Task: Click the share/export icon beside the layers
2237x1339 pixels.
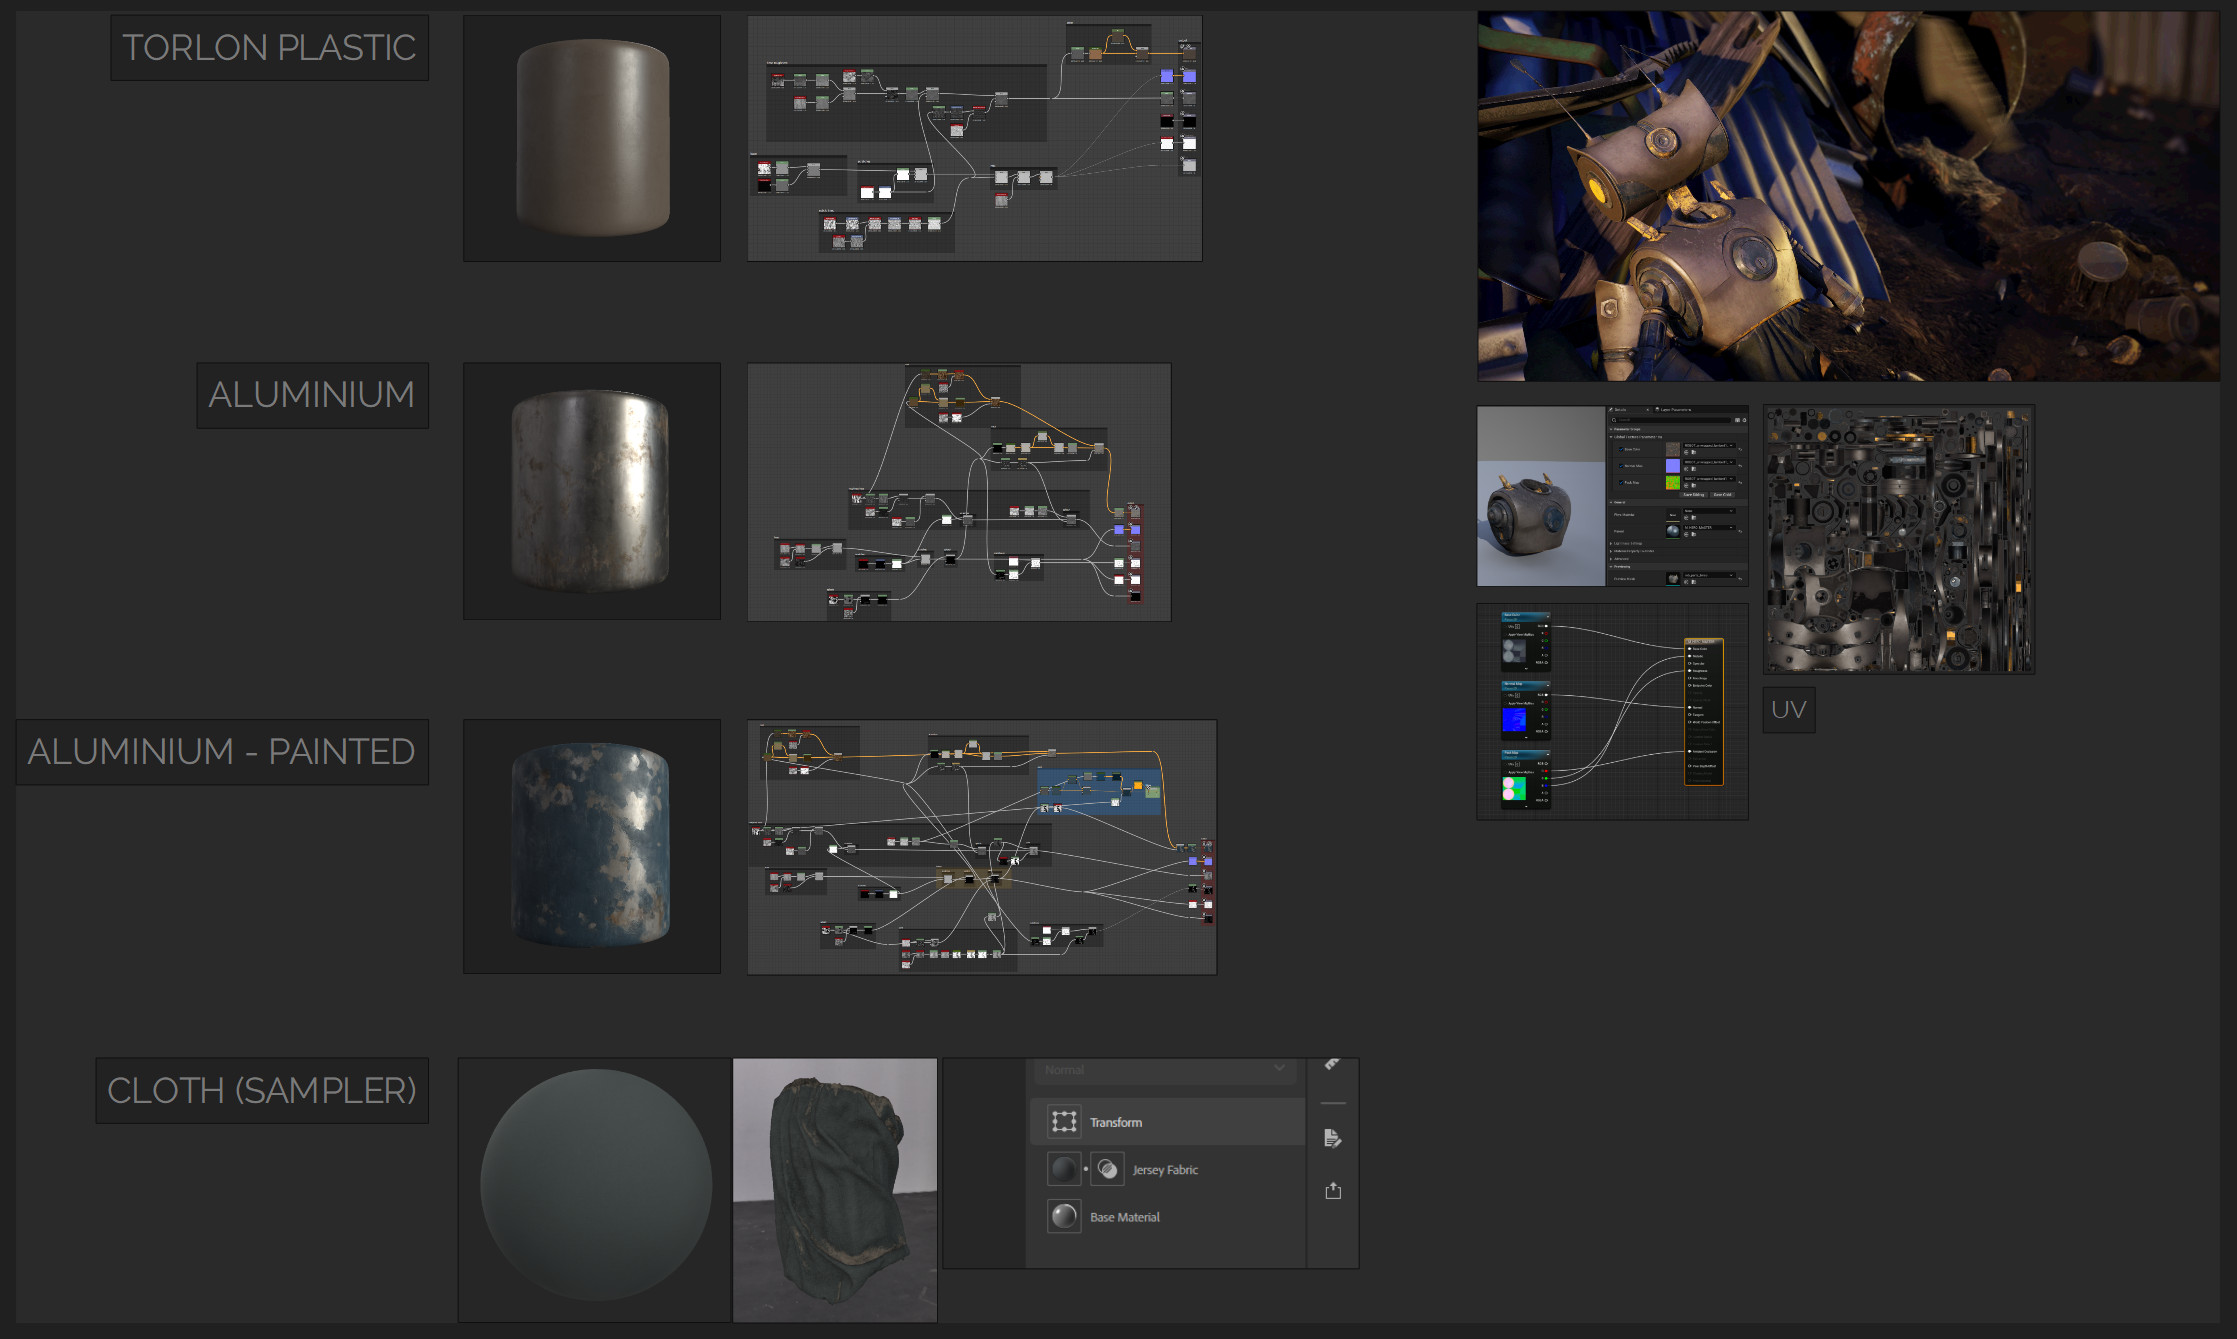Action: tap(1333, 1190)
